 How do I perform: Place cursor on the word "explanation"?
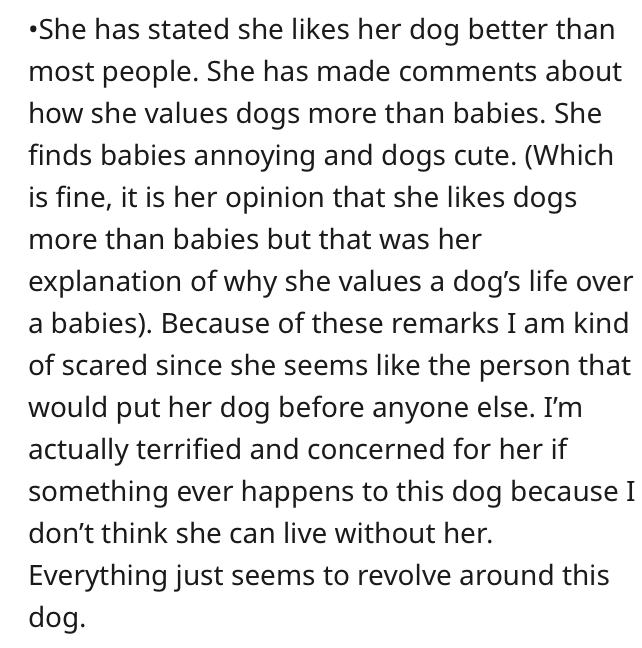[x=113, y=281]
